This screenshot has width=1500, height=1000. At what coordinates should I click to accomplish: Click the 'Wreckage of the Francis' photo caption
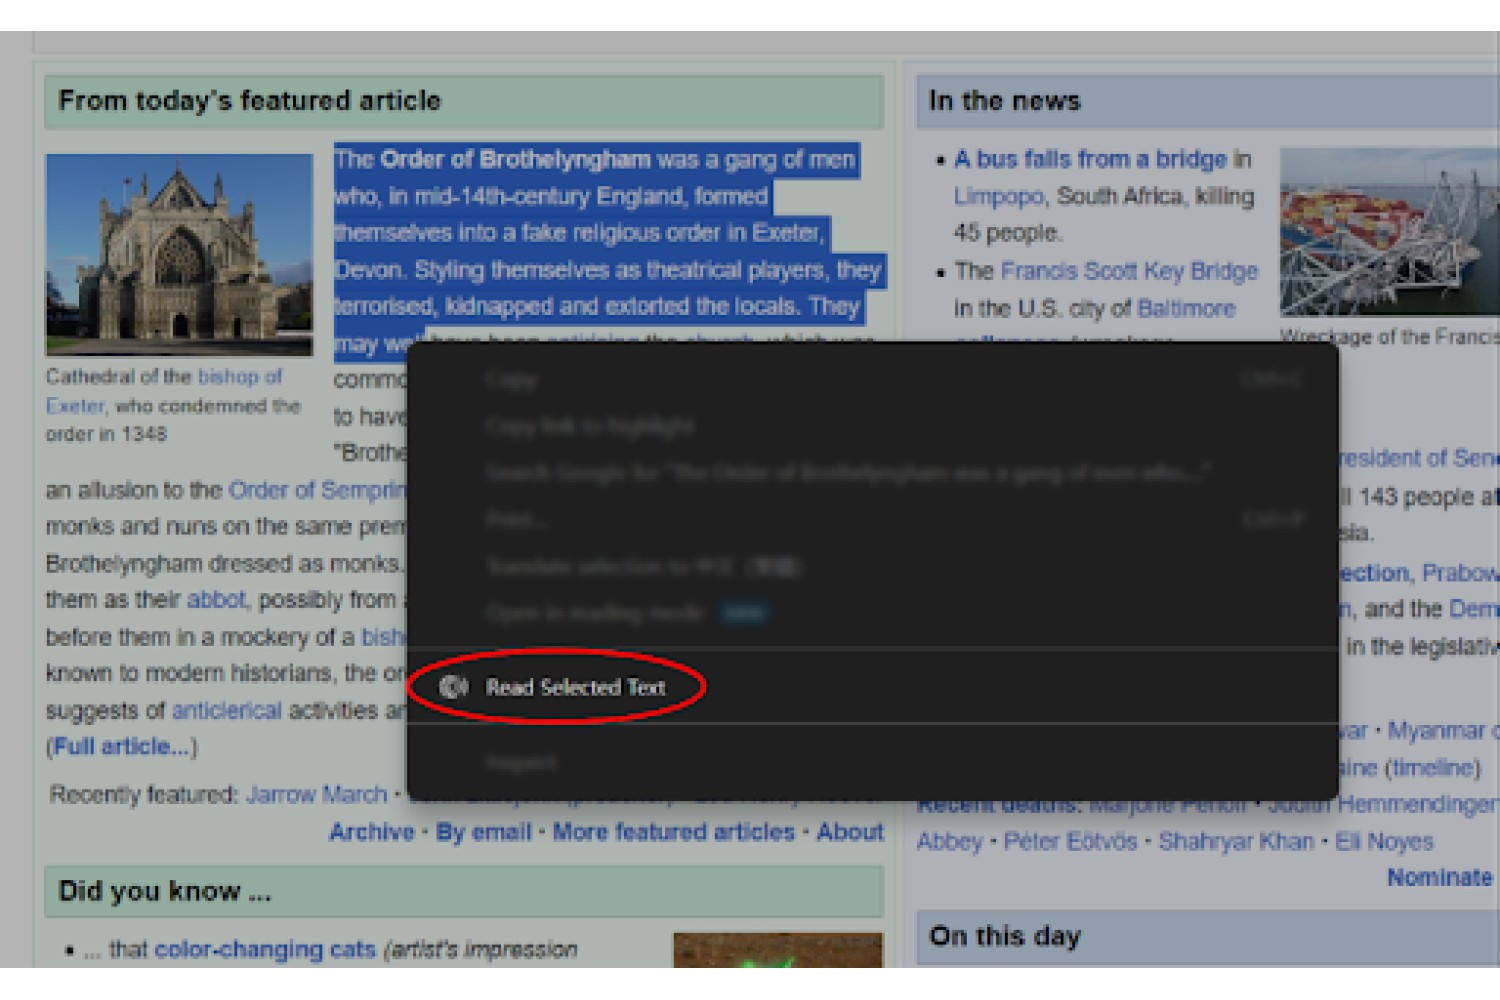click(1390, 337)
